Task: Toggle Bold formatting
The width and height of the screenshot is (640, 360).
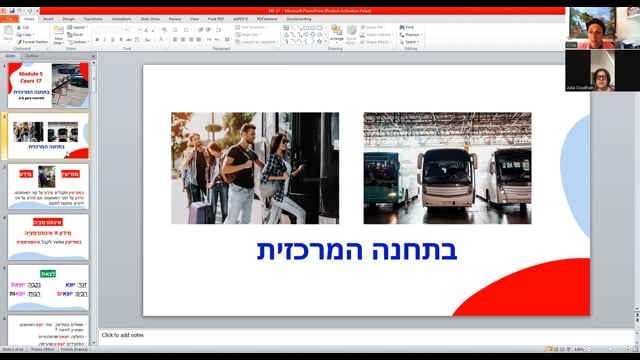Action: click(x=97, y=40)
